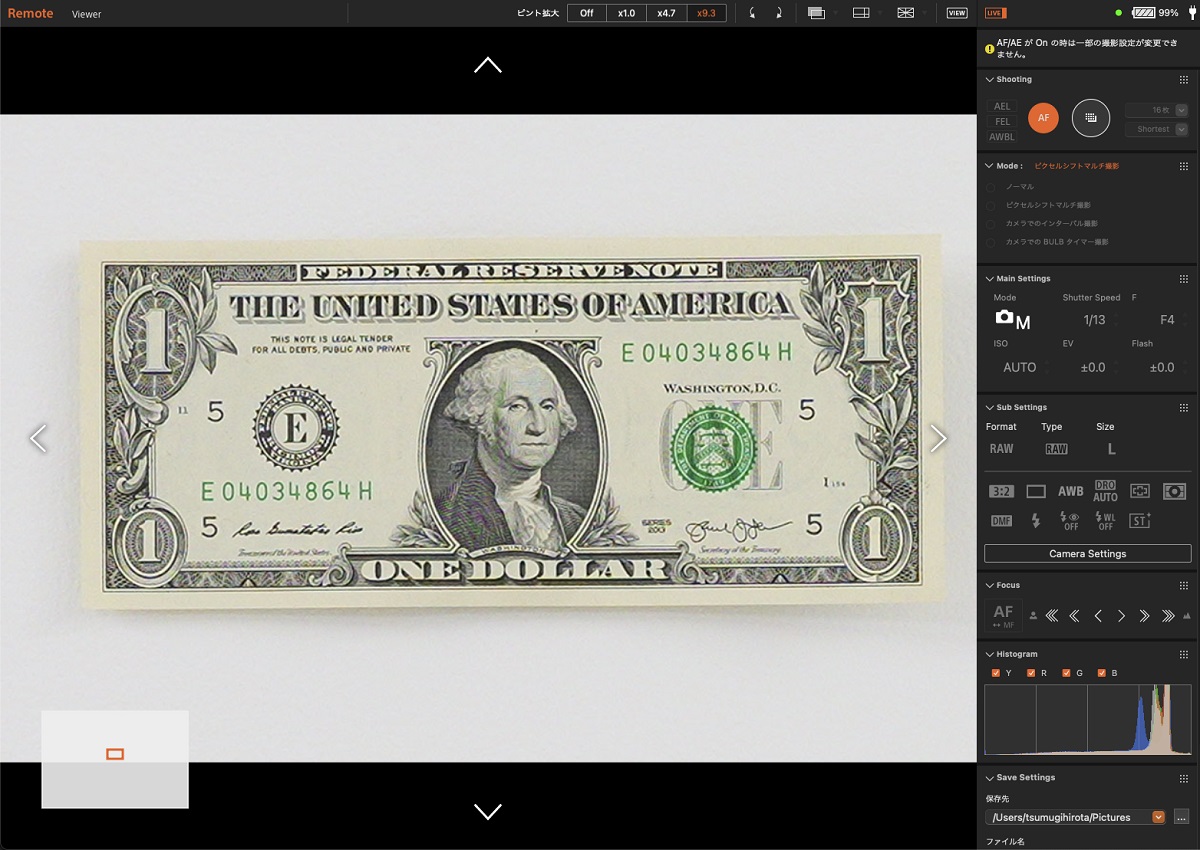Screen dimensions: 1200x850
Task: Set focus magnifier to Off
Action: [587, 13]
